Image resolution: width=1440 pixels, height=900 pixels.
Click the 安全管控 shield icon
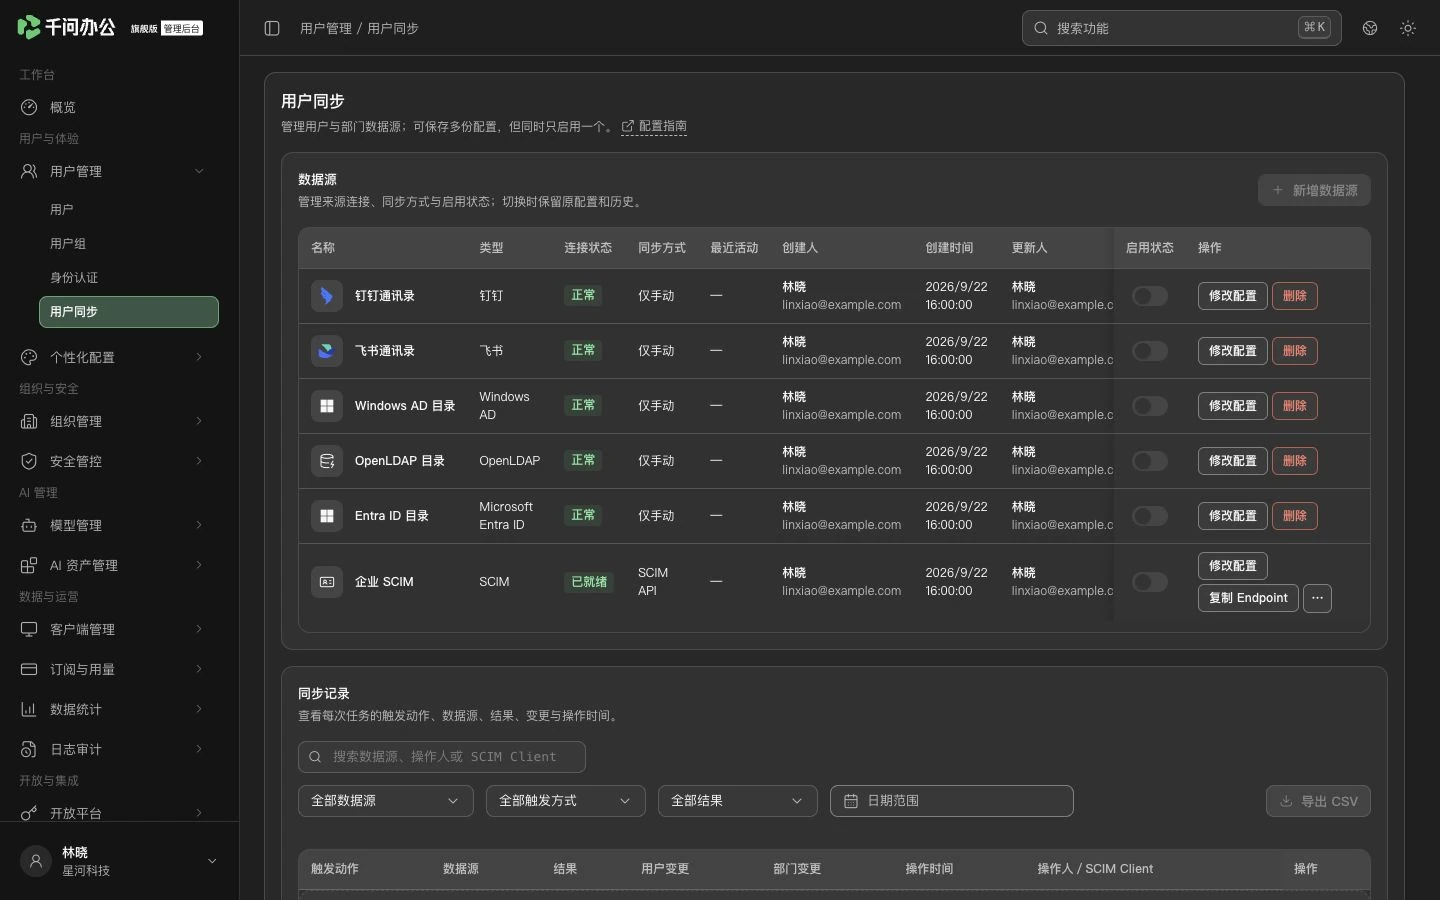[29, 461]
